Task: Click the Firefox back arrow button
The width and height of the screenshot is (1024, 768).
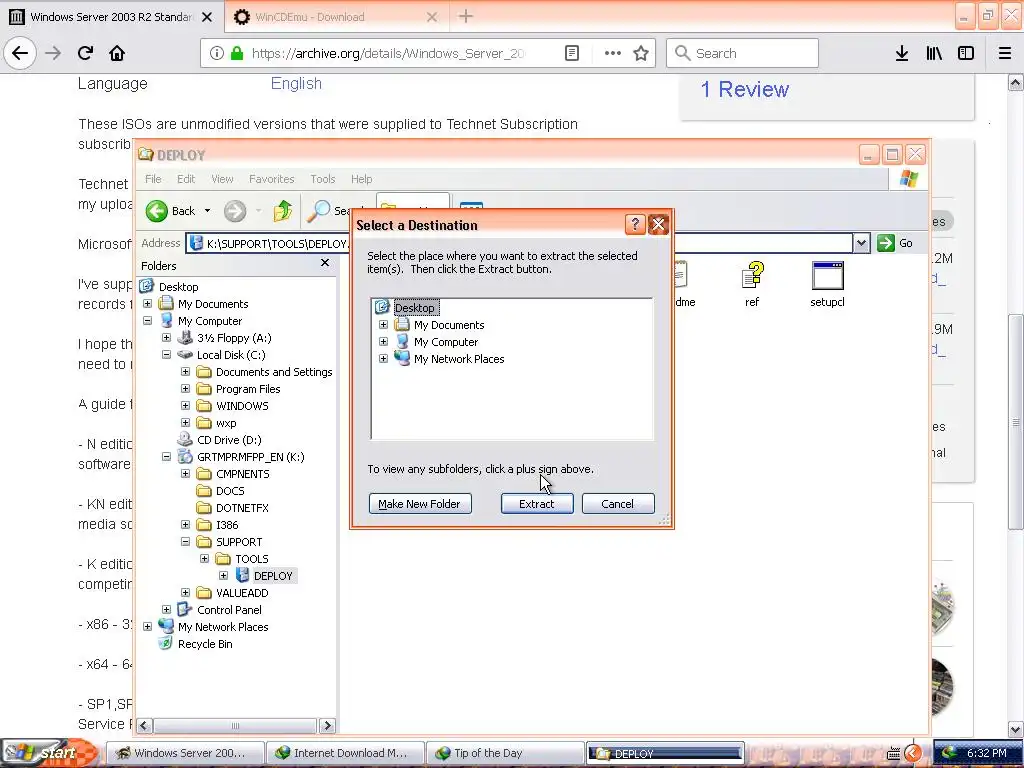Action: tap(20, 53)
